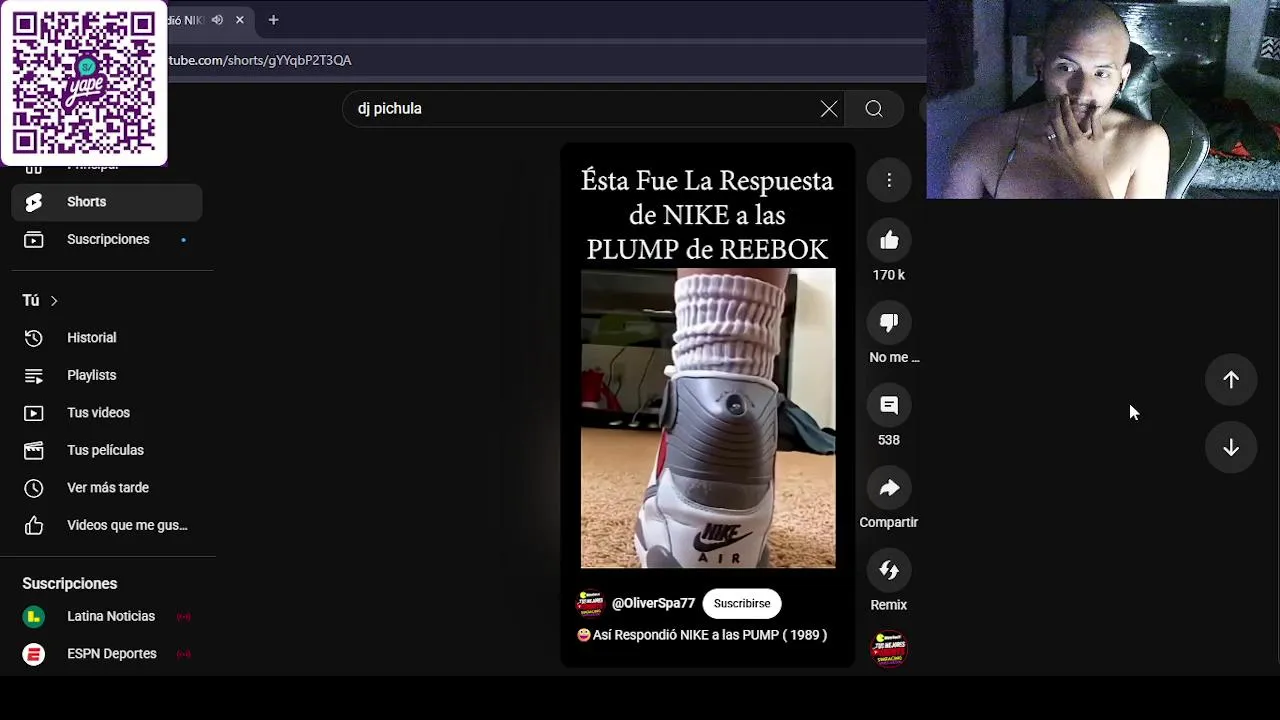1280x720 pixels.
Task: Click the Suscripciones sidebar icon
Action: (x=34, y=239)
